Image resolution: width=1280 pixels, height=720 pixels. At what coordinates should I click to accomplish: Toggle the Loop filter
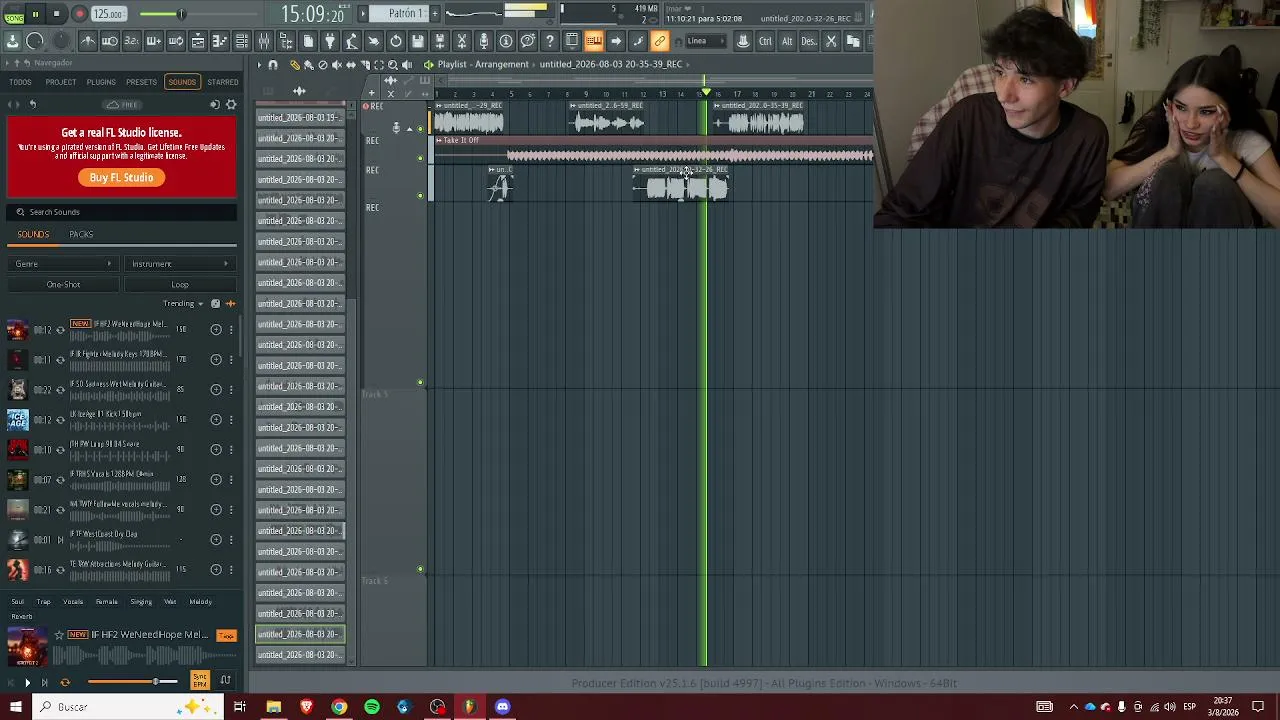click(x=180, y=285)
